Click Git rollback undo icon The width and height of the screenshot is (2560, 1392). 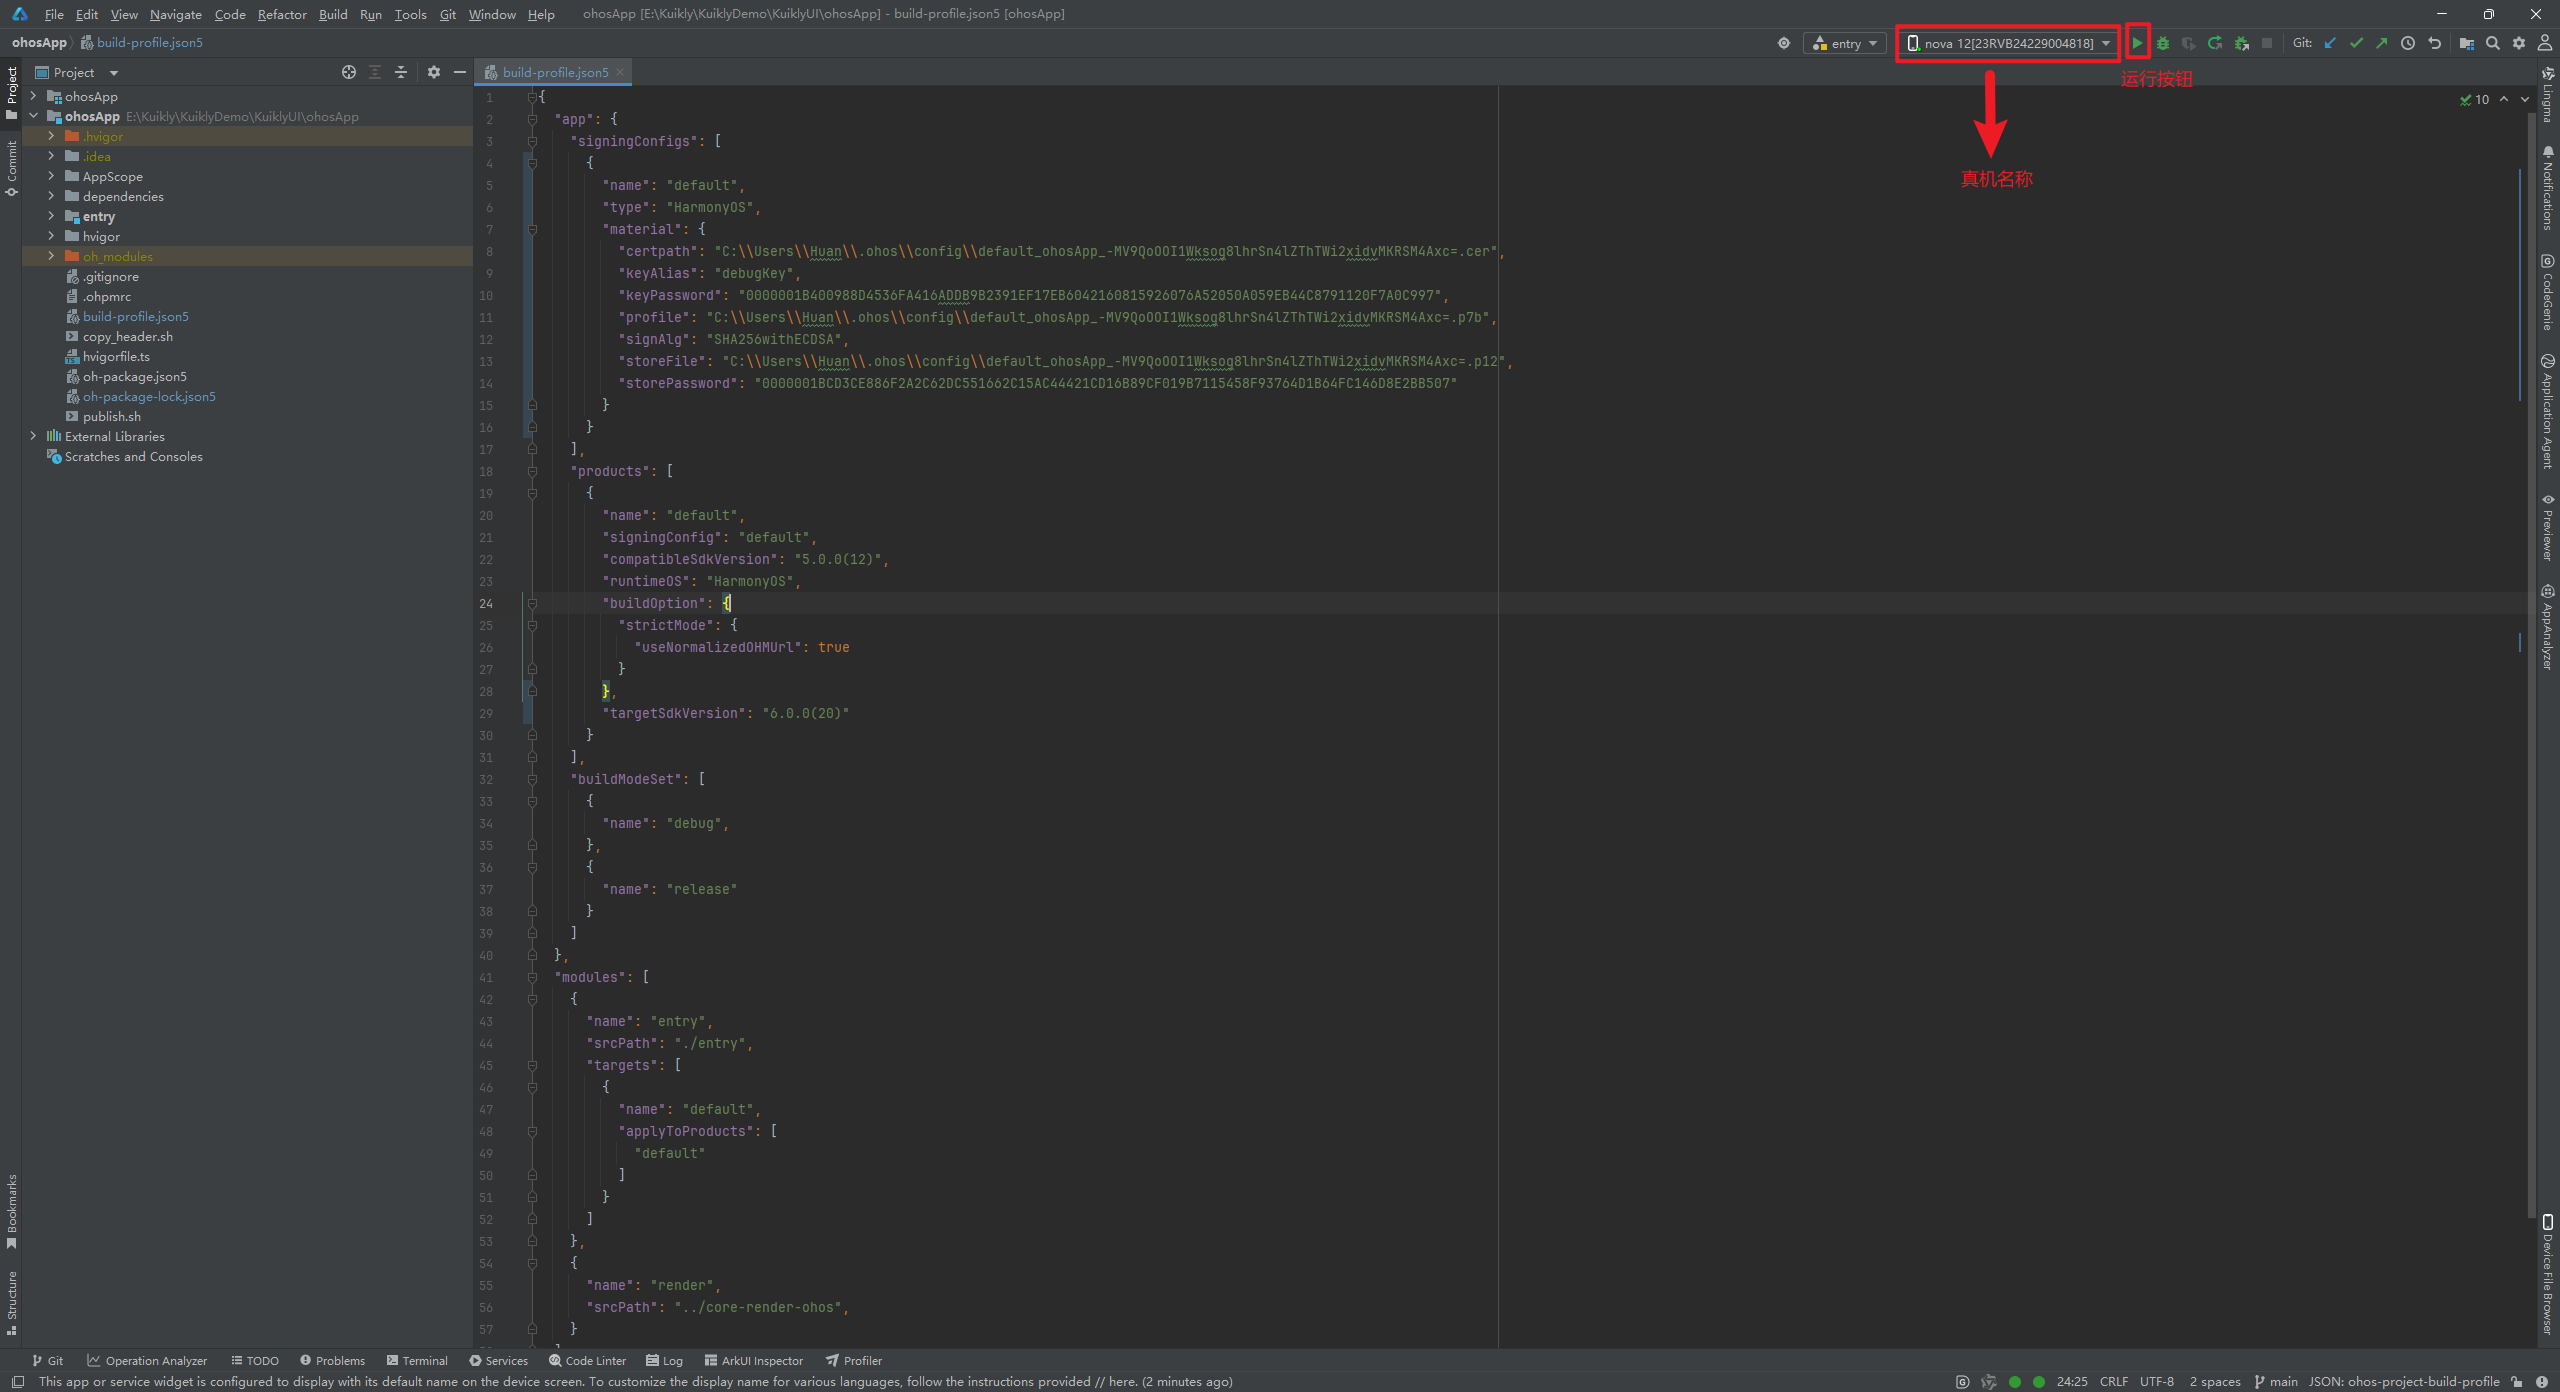[x=2435, y=43]
